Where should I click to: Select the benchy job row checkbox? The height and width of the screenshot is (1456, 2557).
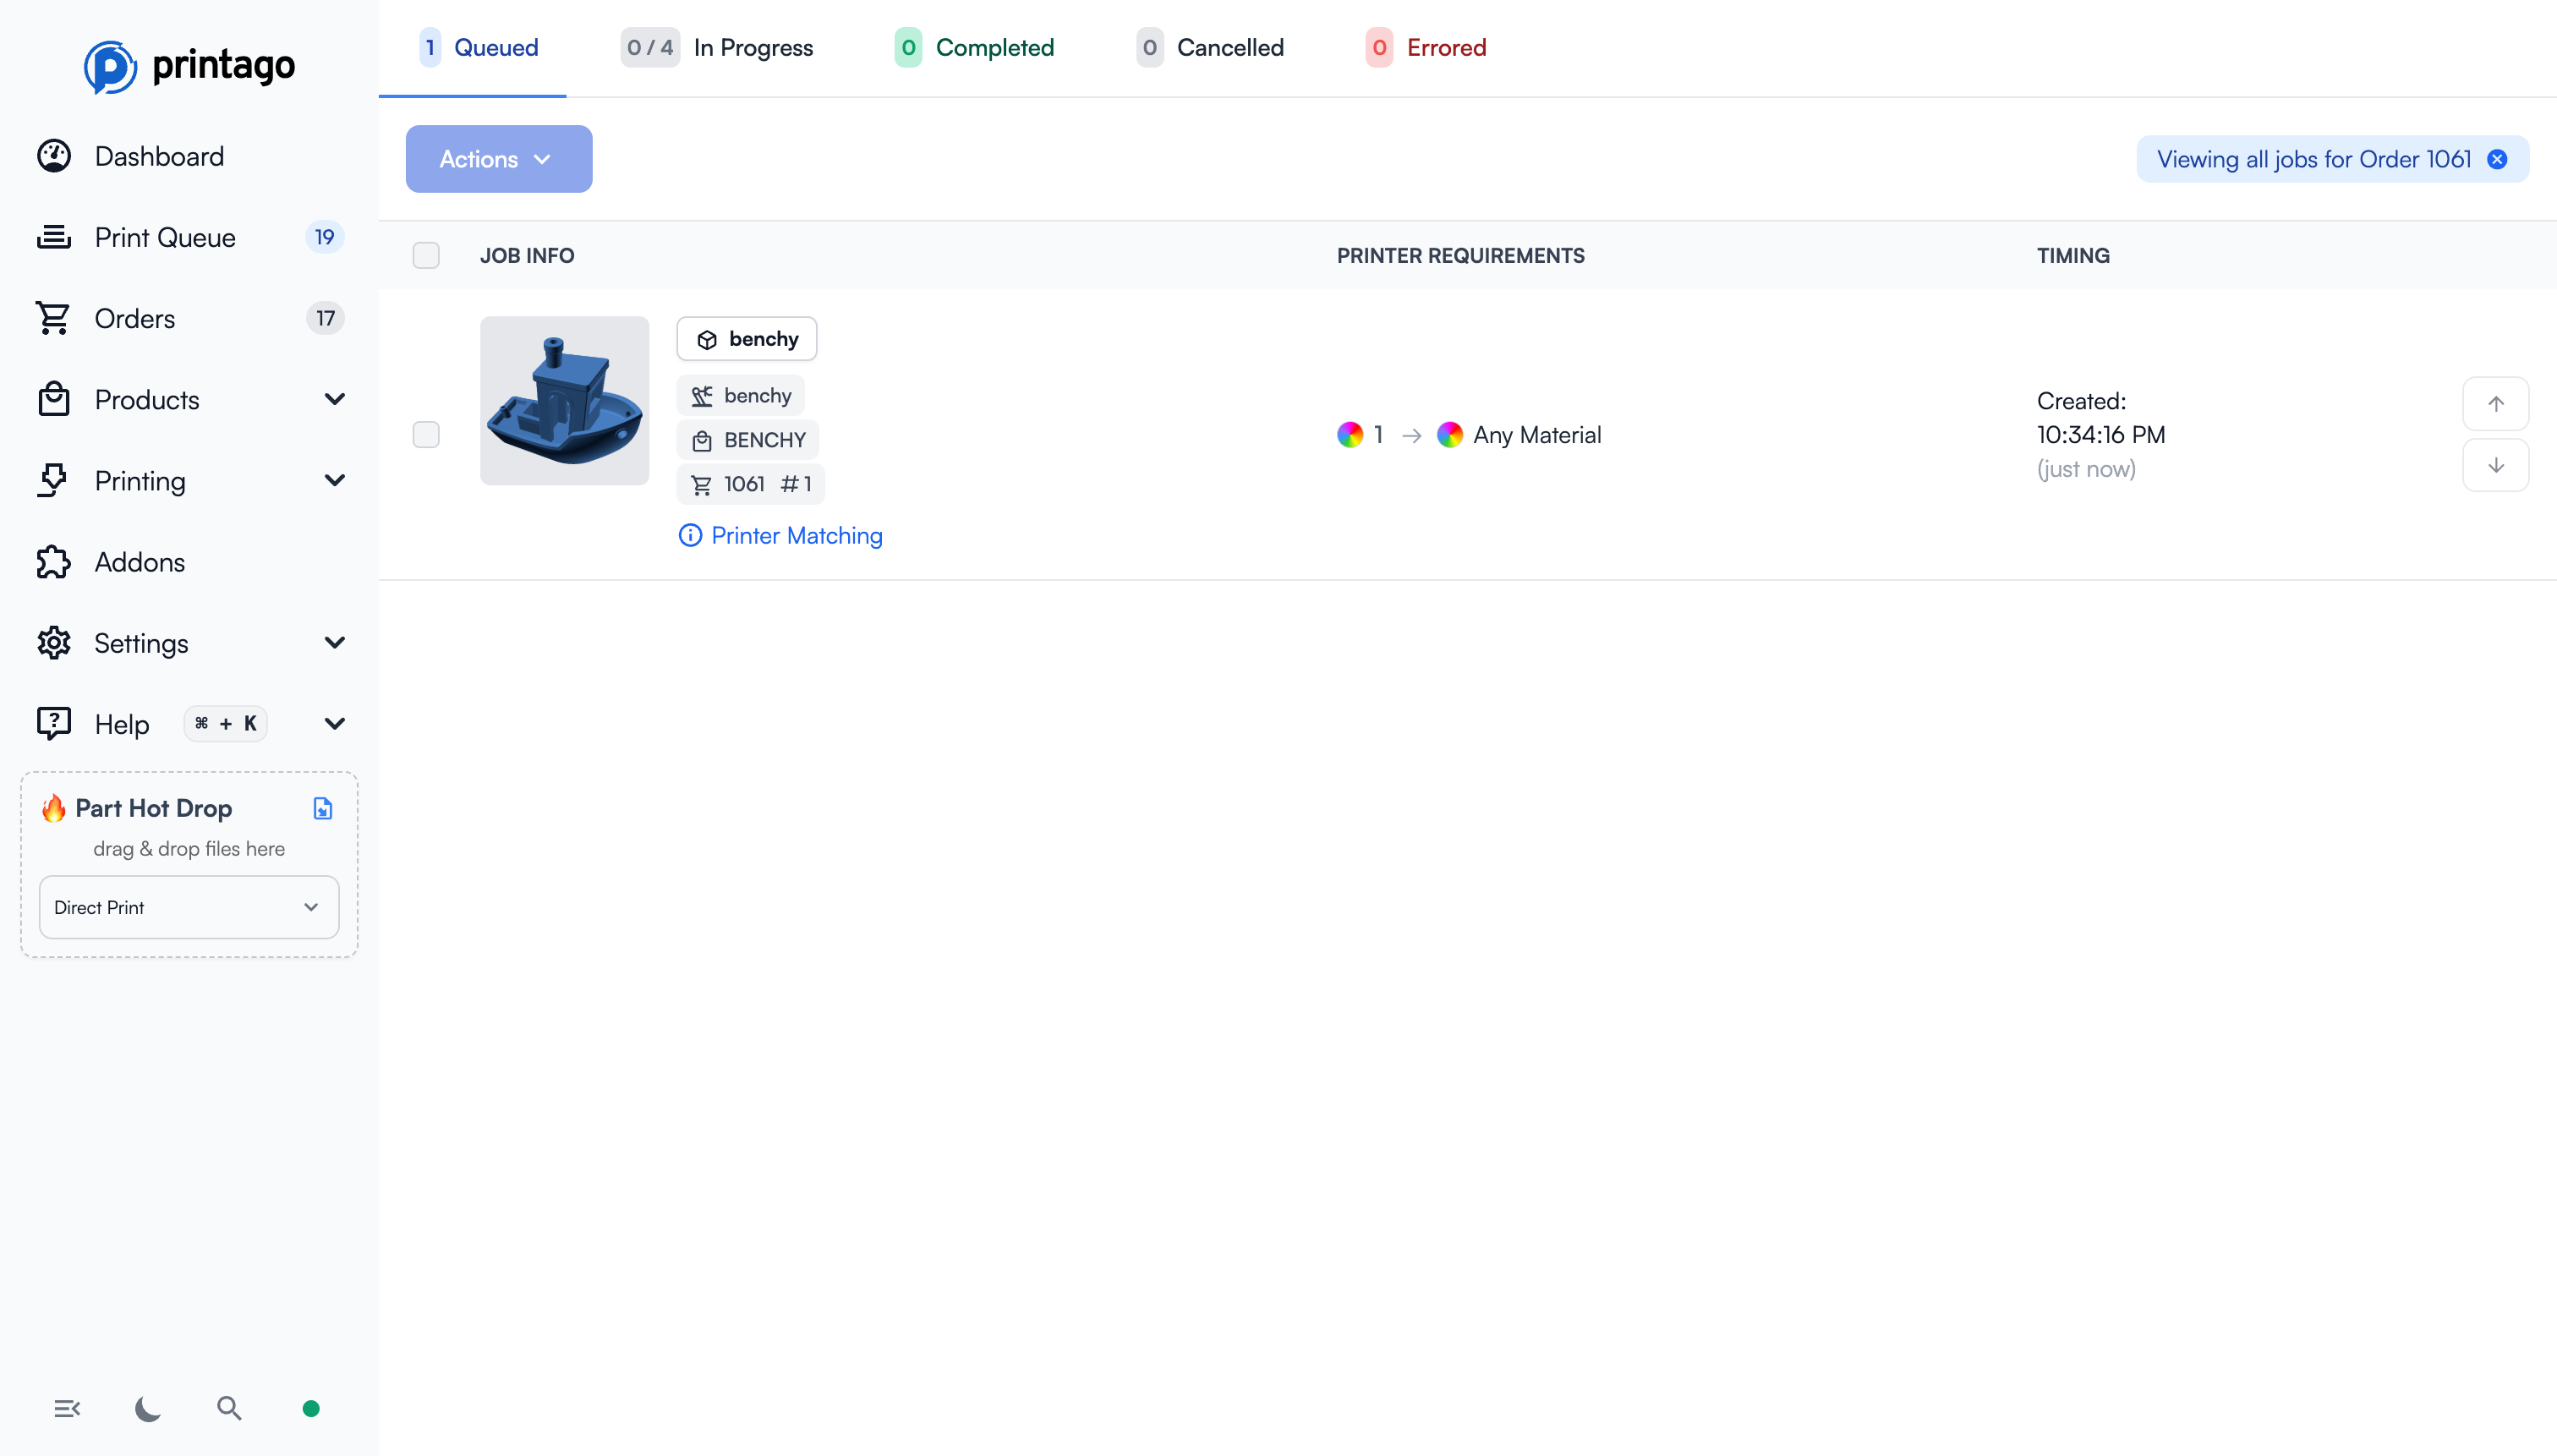(x=426, y=434)
